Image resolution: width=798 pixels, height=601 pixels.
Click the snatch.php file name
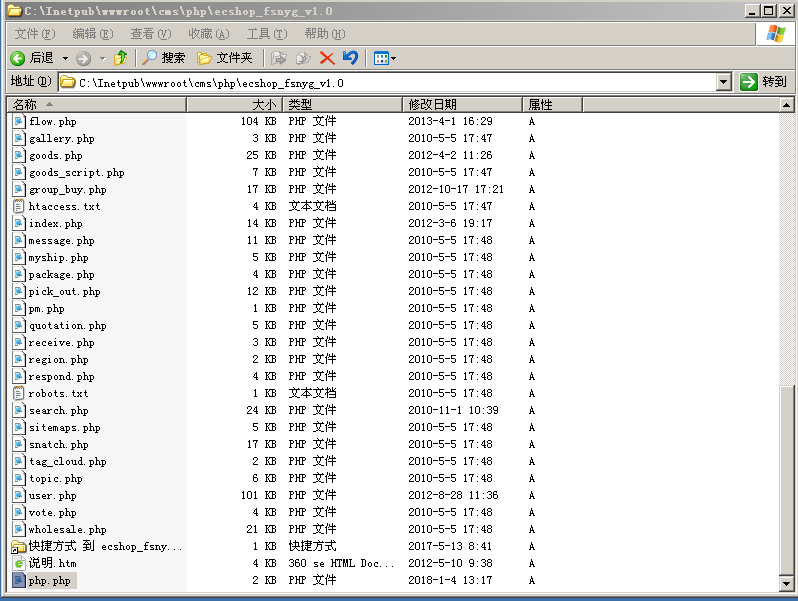(59, 445)
